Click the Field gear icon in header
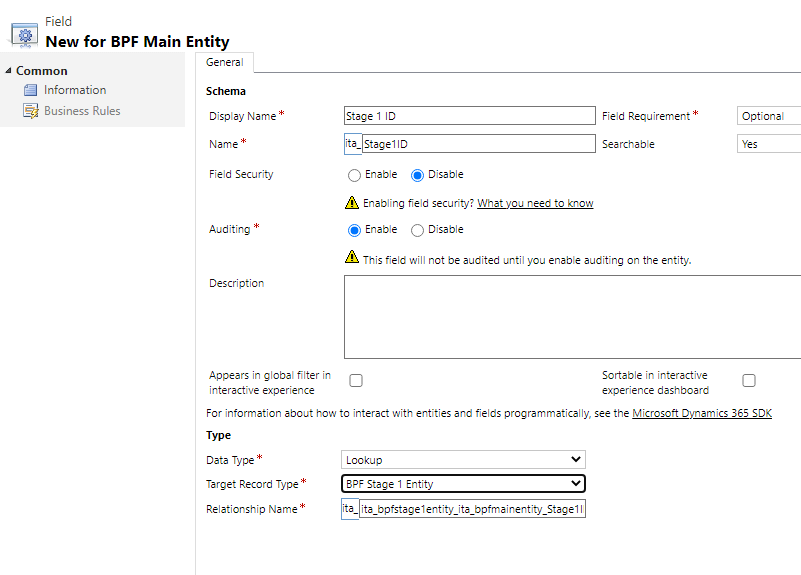Image resolution: width=801 pixels, height=575 pixels. pyautogui.click(x=25, y=36)
